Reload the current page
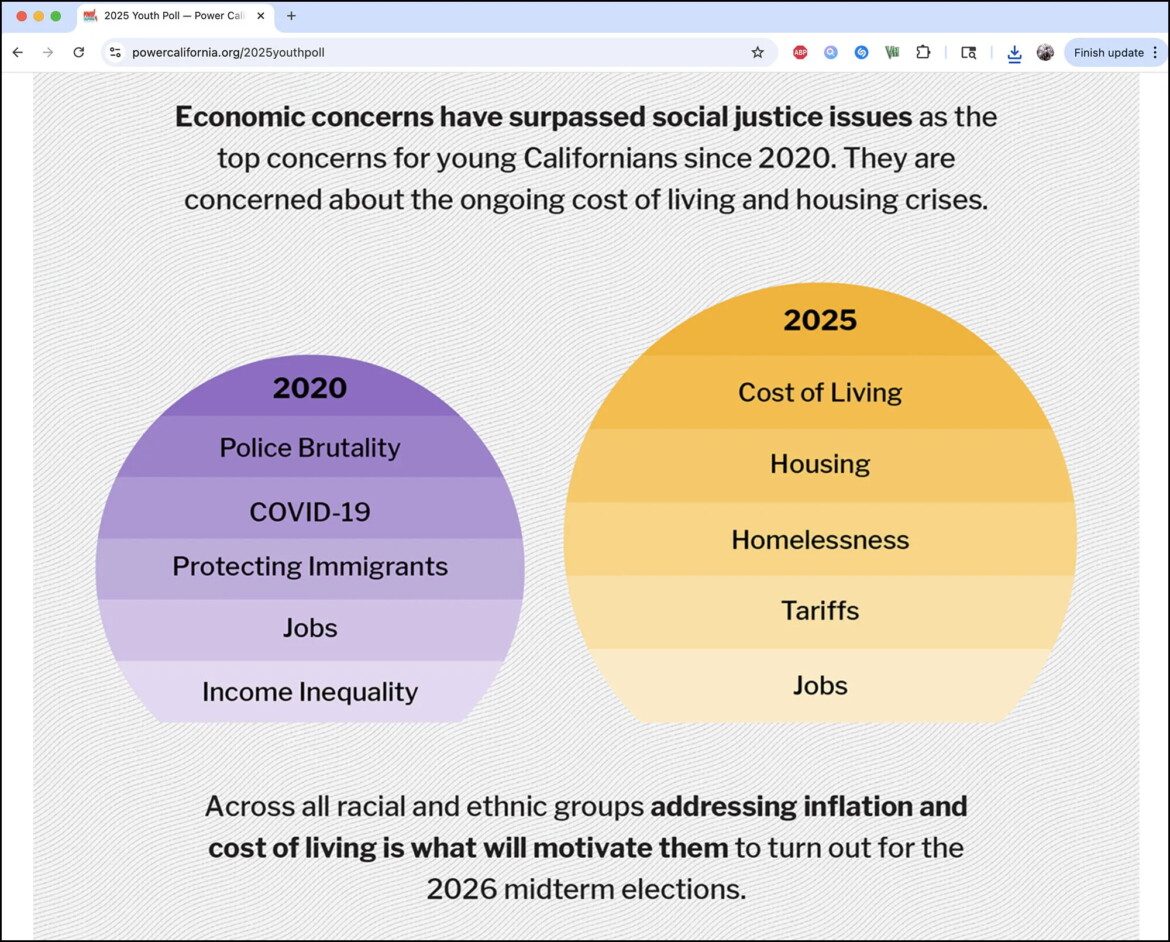The height and width of the screenshot is (942, 1170). (78, 52)
